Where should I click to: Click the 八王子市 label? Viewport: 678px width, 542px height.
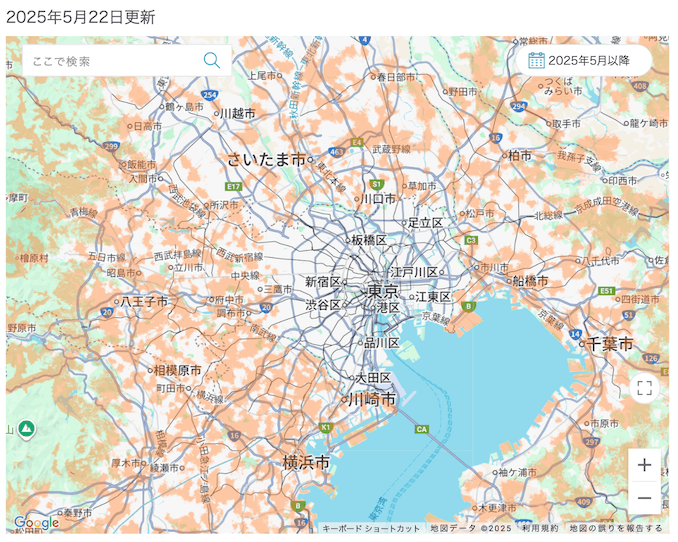144,301
